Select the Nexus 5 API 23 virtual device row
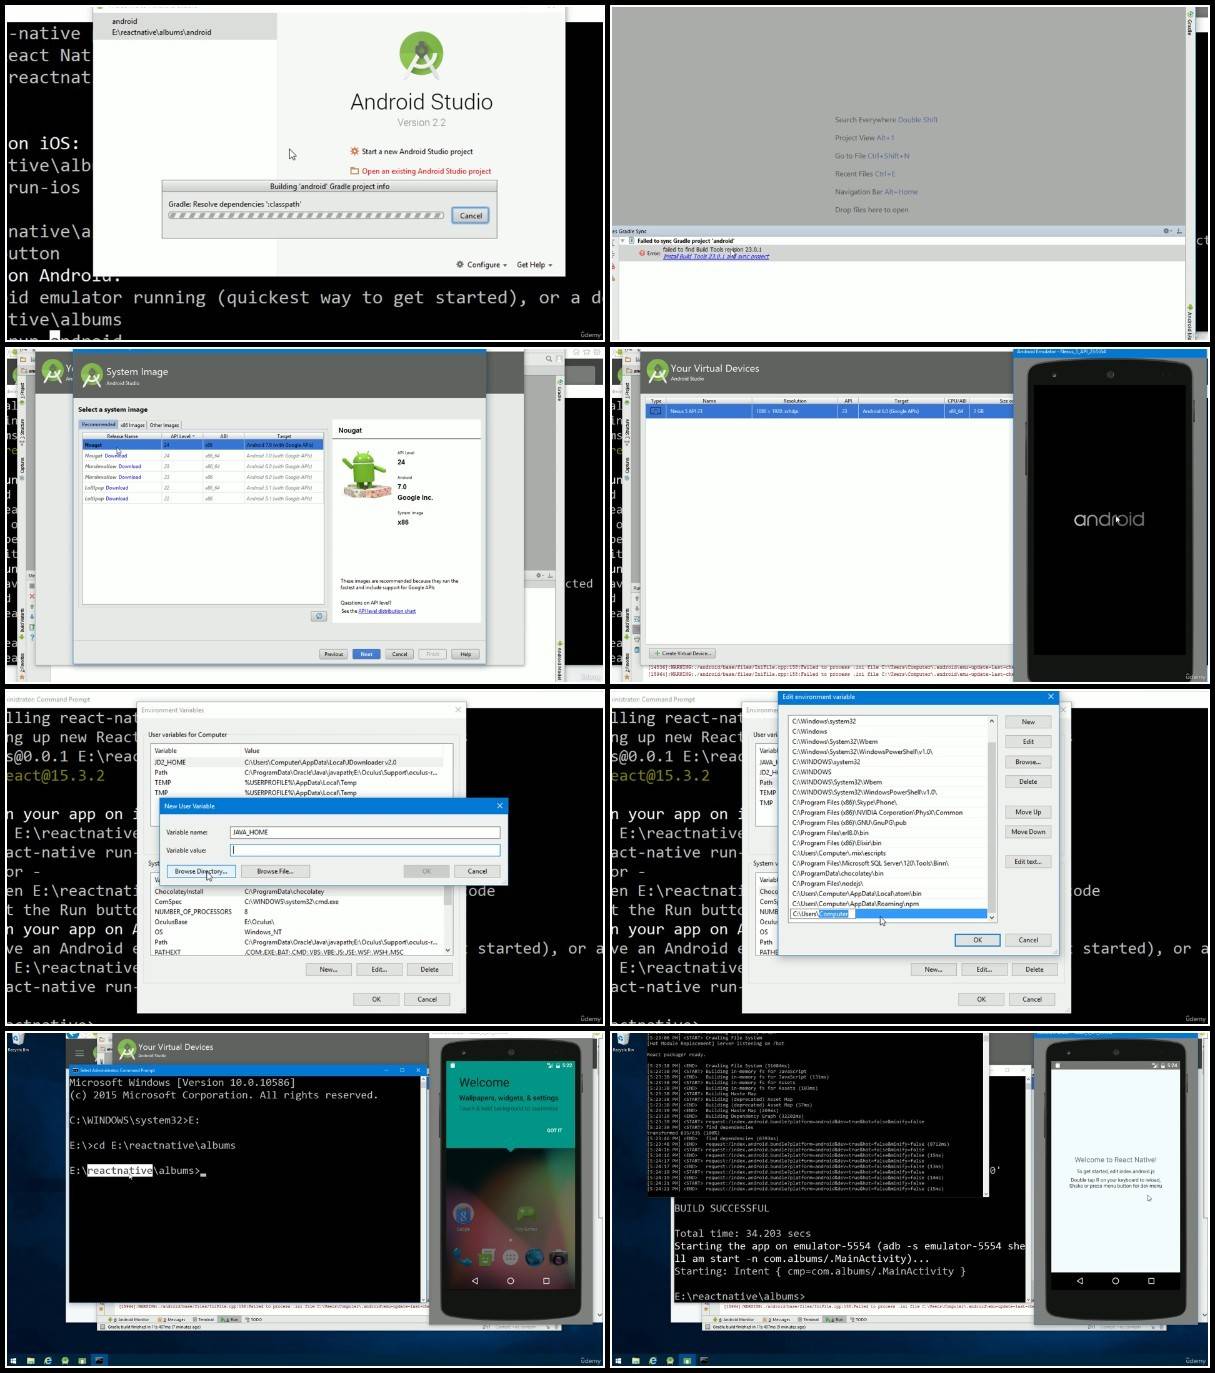 829,411
